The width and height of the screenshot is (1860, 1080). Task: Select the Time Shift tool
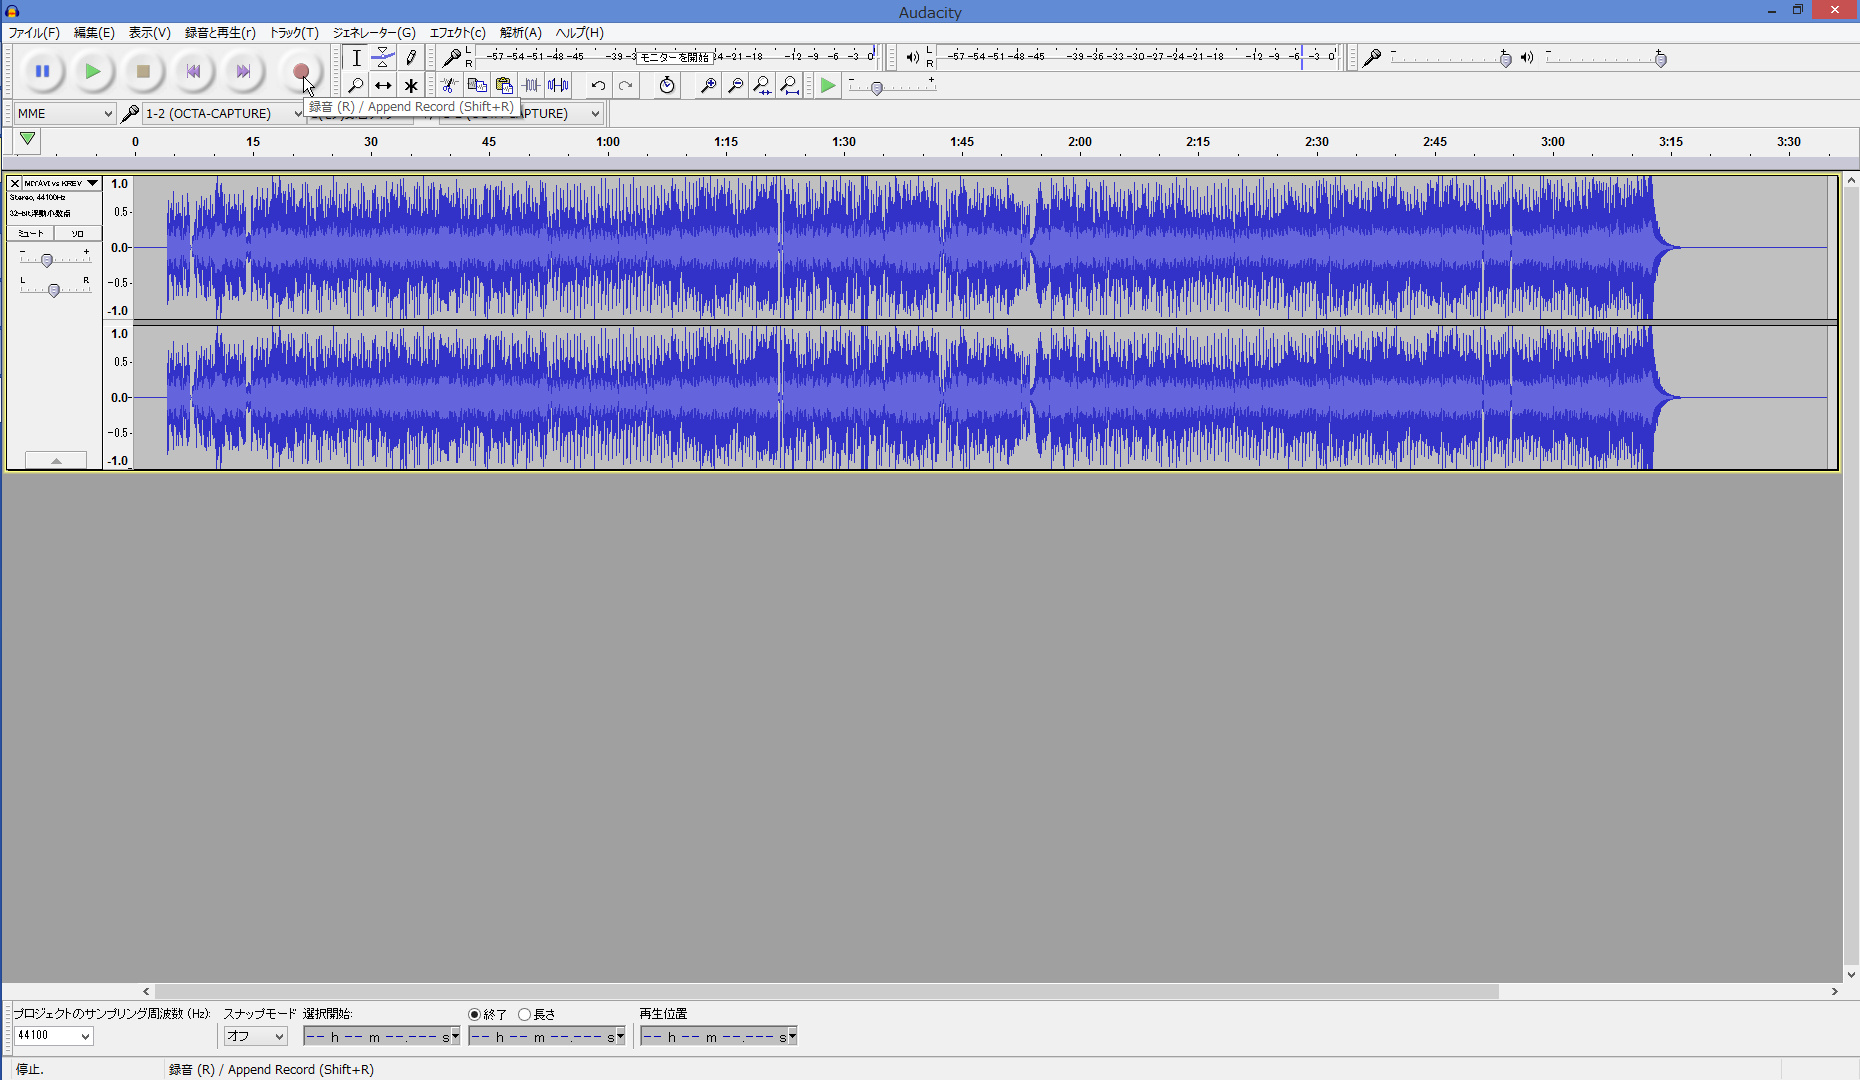pos(383,86)
